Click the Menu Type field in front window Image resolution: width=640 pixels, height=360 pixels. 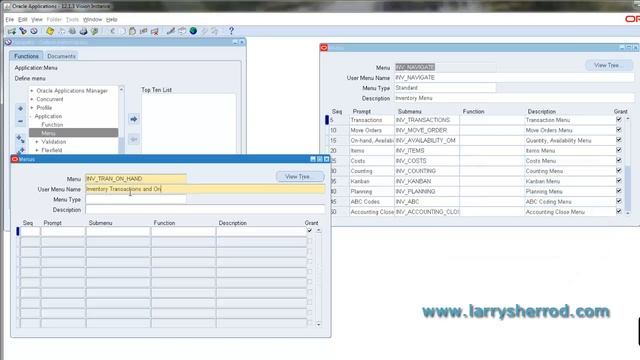coord(136,199)
